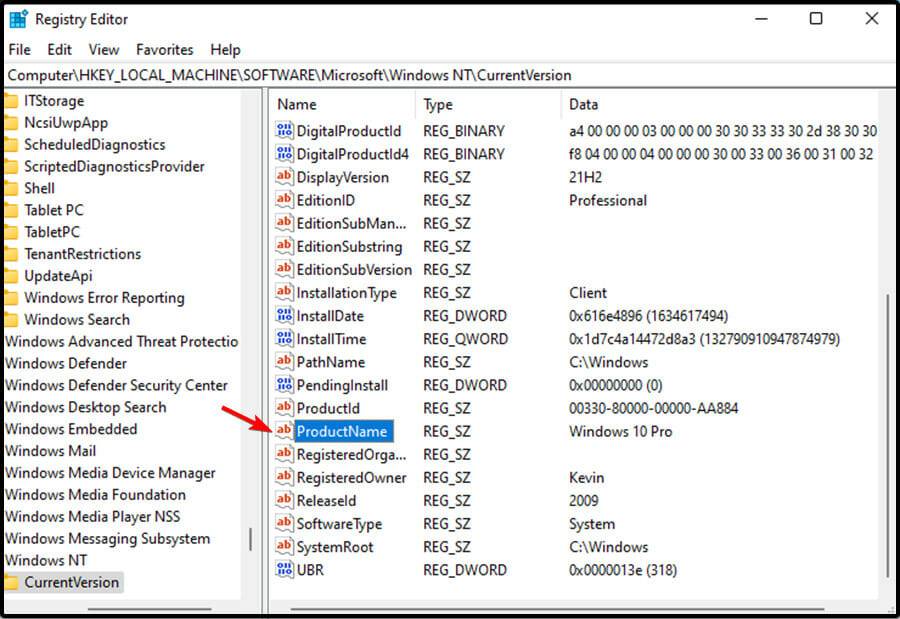900x619 pixels.
Task: Sort values by the Type column header
Action: (x=488, y=105)
